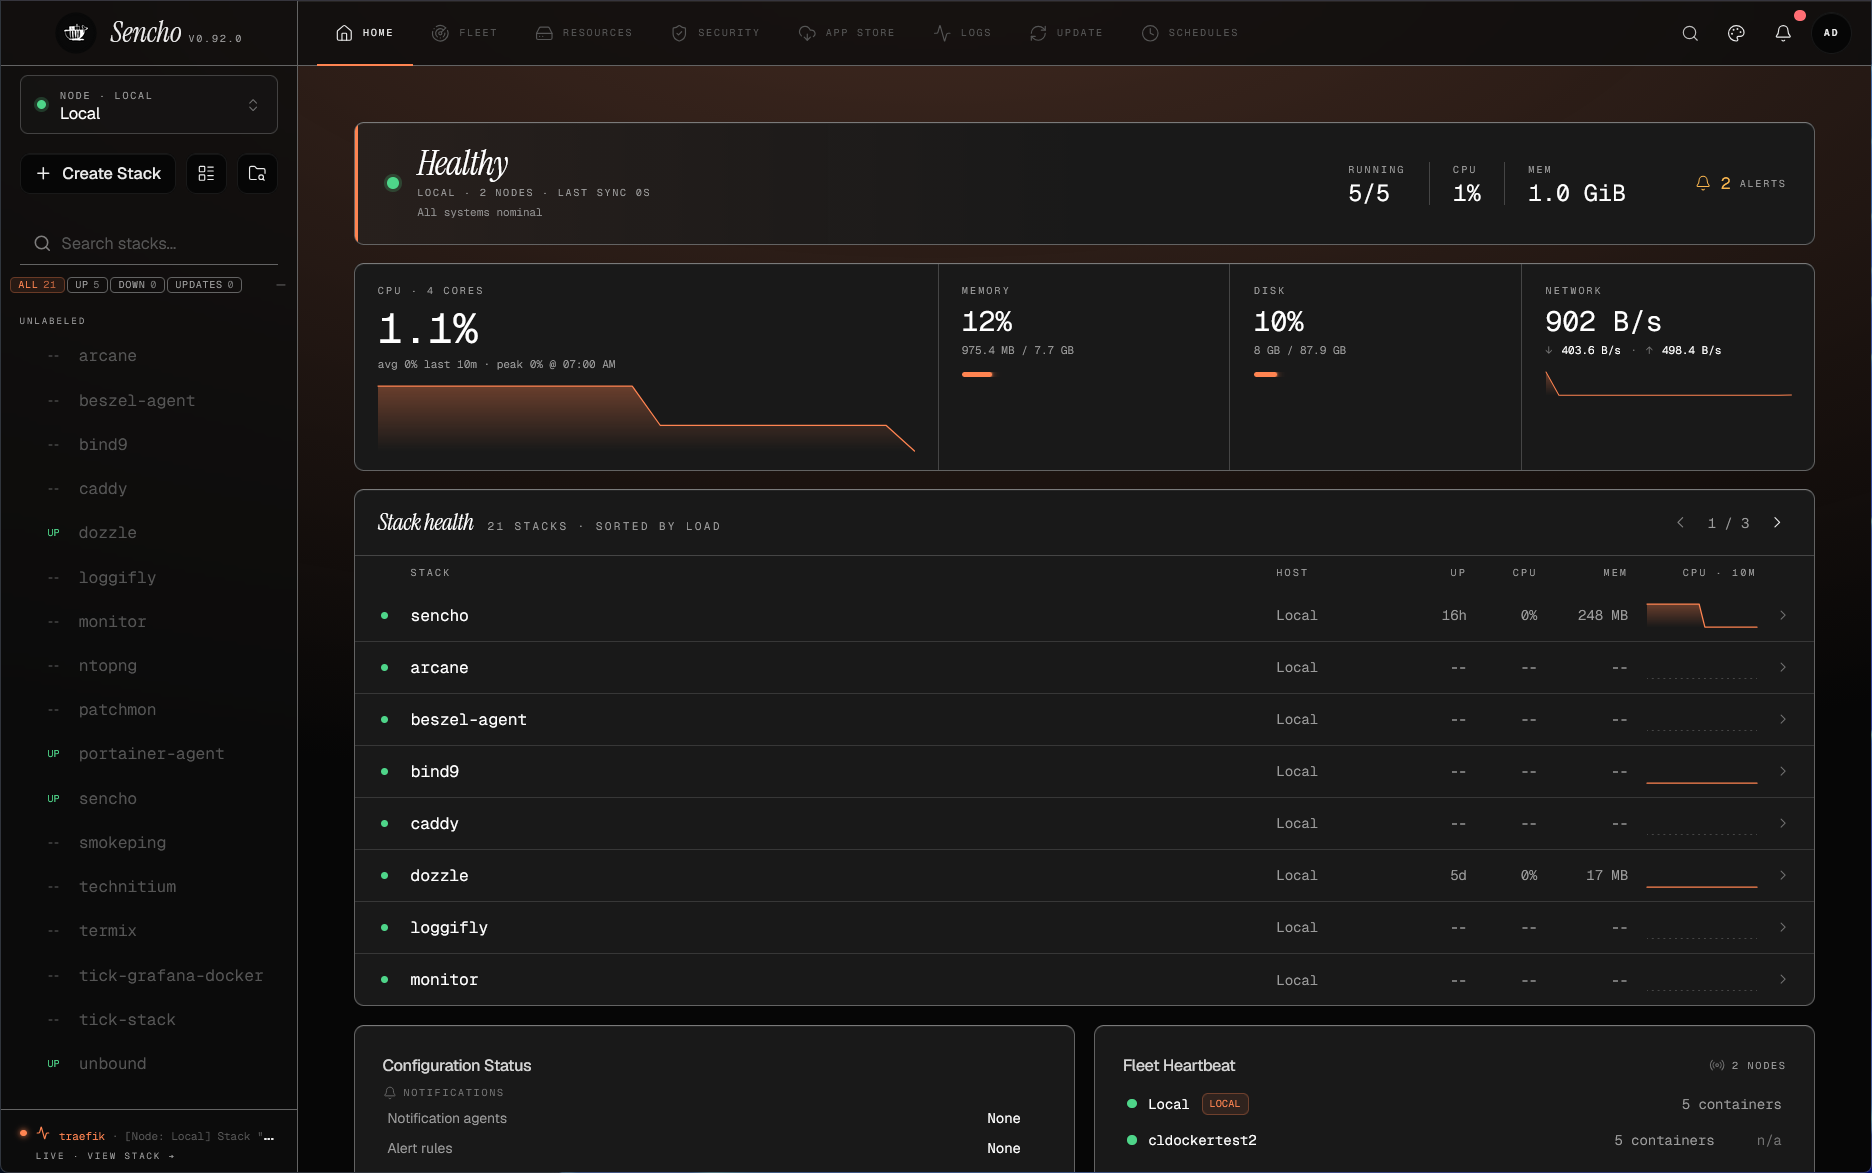The width and height of the screenshot is (1872, 1173).
Task: Go to previous Stack health page
Action: tap(1681, 523)
